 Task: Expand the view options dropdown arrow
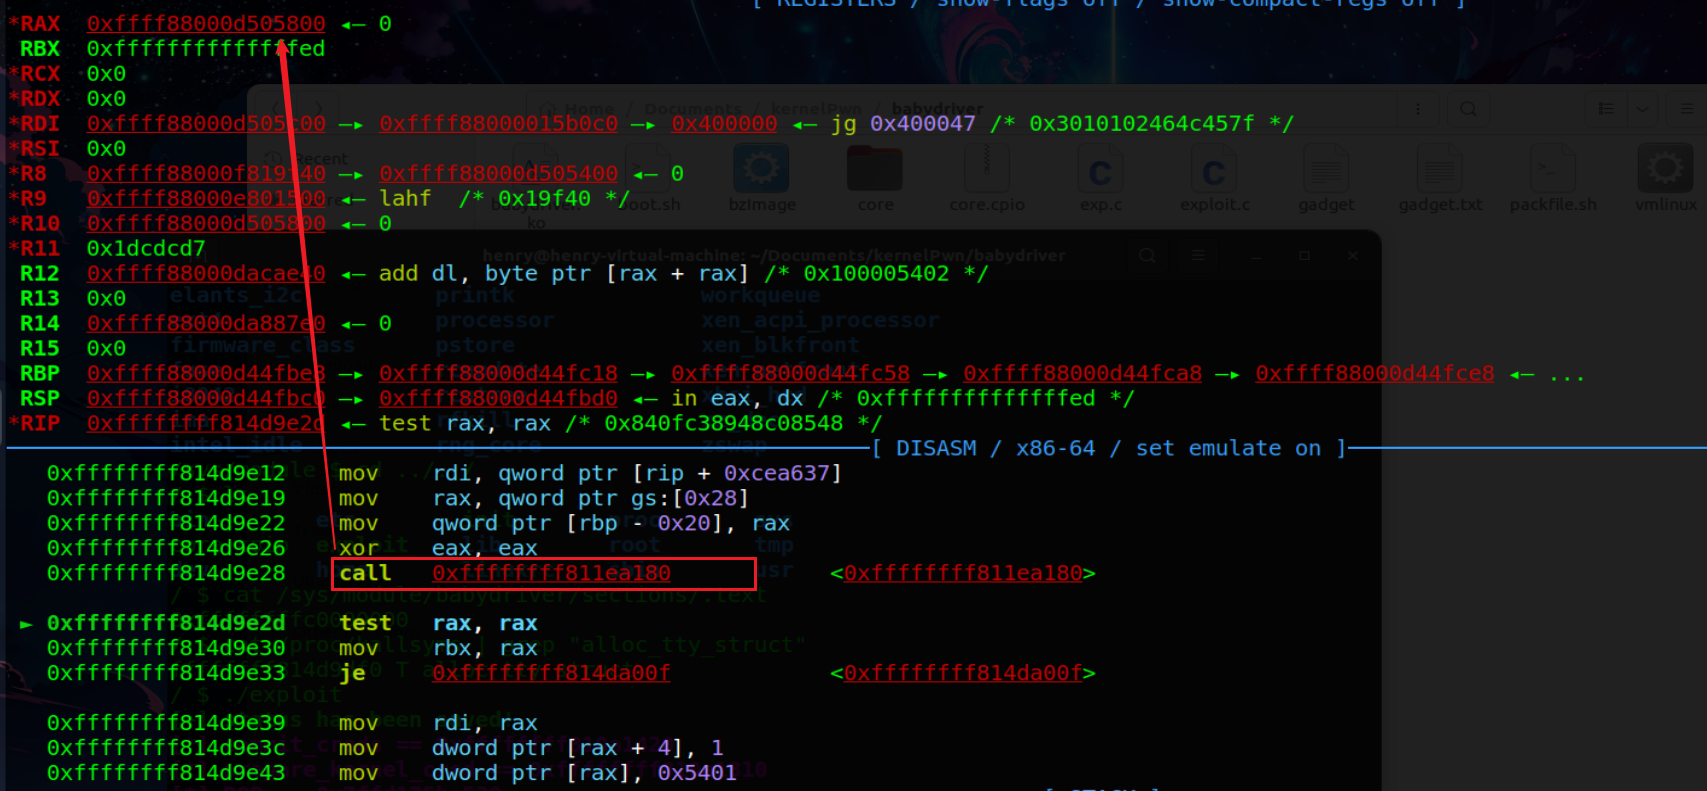tap(1642, 109)
